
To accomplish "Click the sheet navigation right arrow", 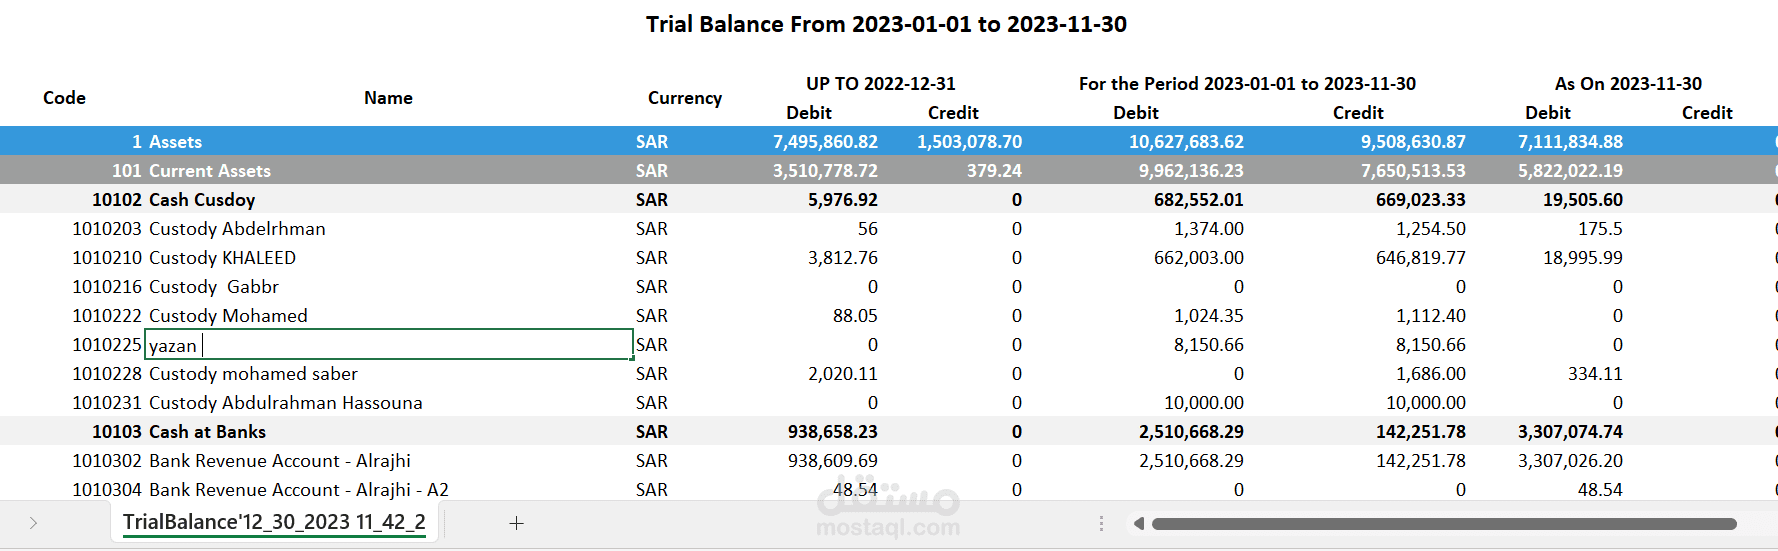I will pos(33,523).
